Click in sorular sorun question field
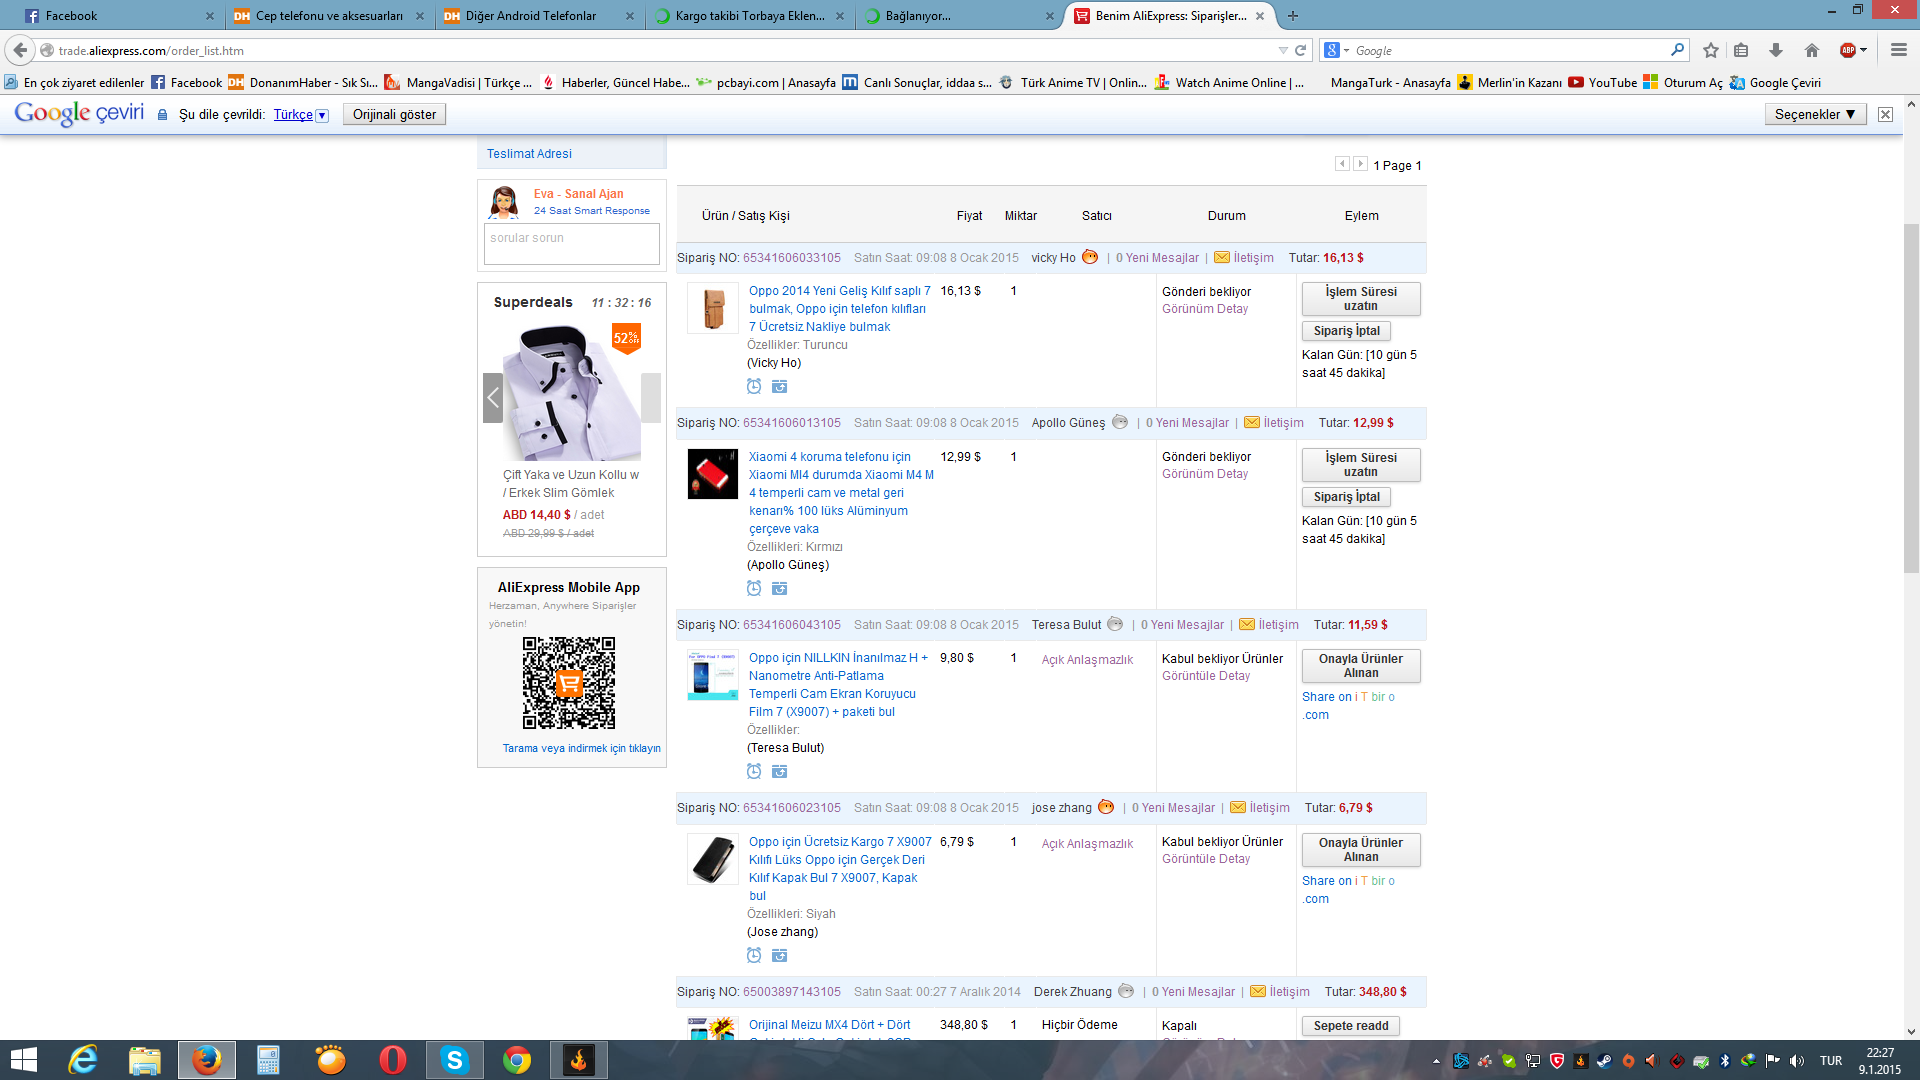 tap(571, 243)
